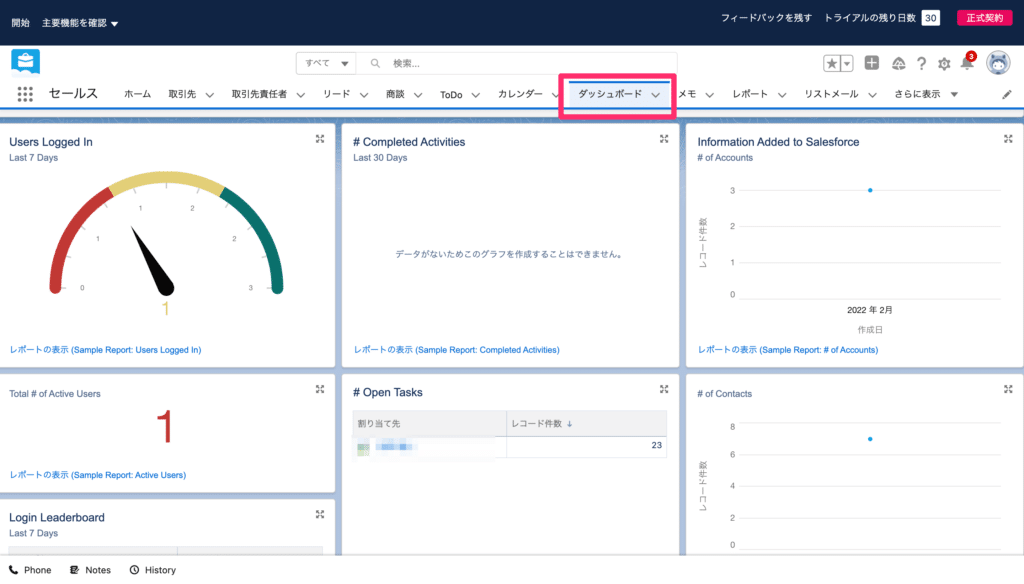Expand the Login Leaderboard widget
This screenshot has width=1024, height=584.
(320, 515)
